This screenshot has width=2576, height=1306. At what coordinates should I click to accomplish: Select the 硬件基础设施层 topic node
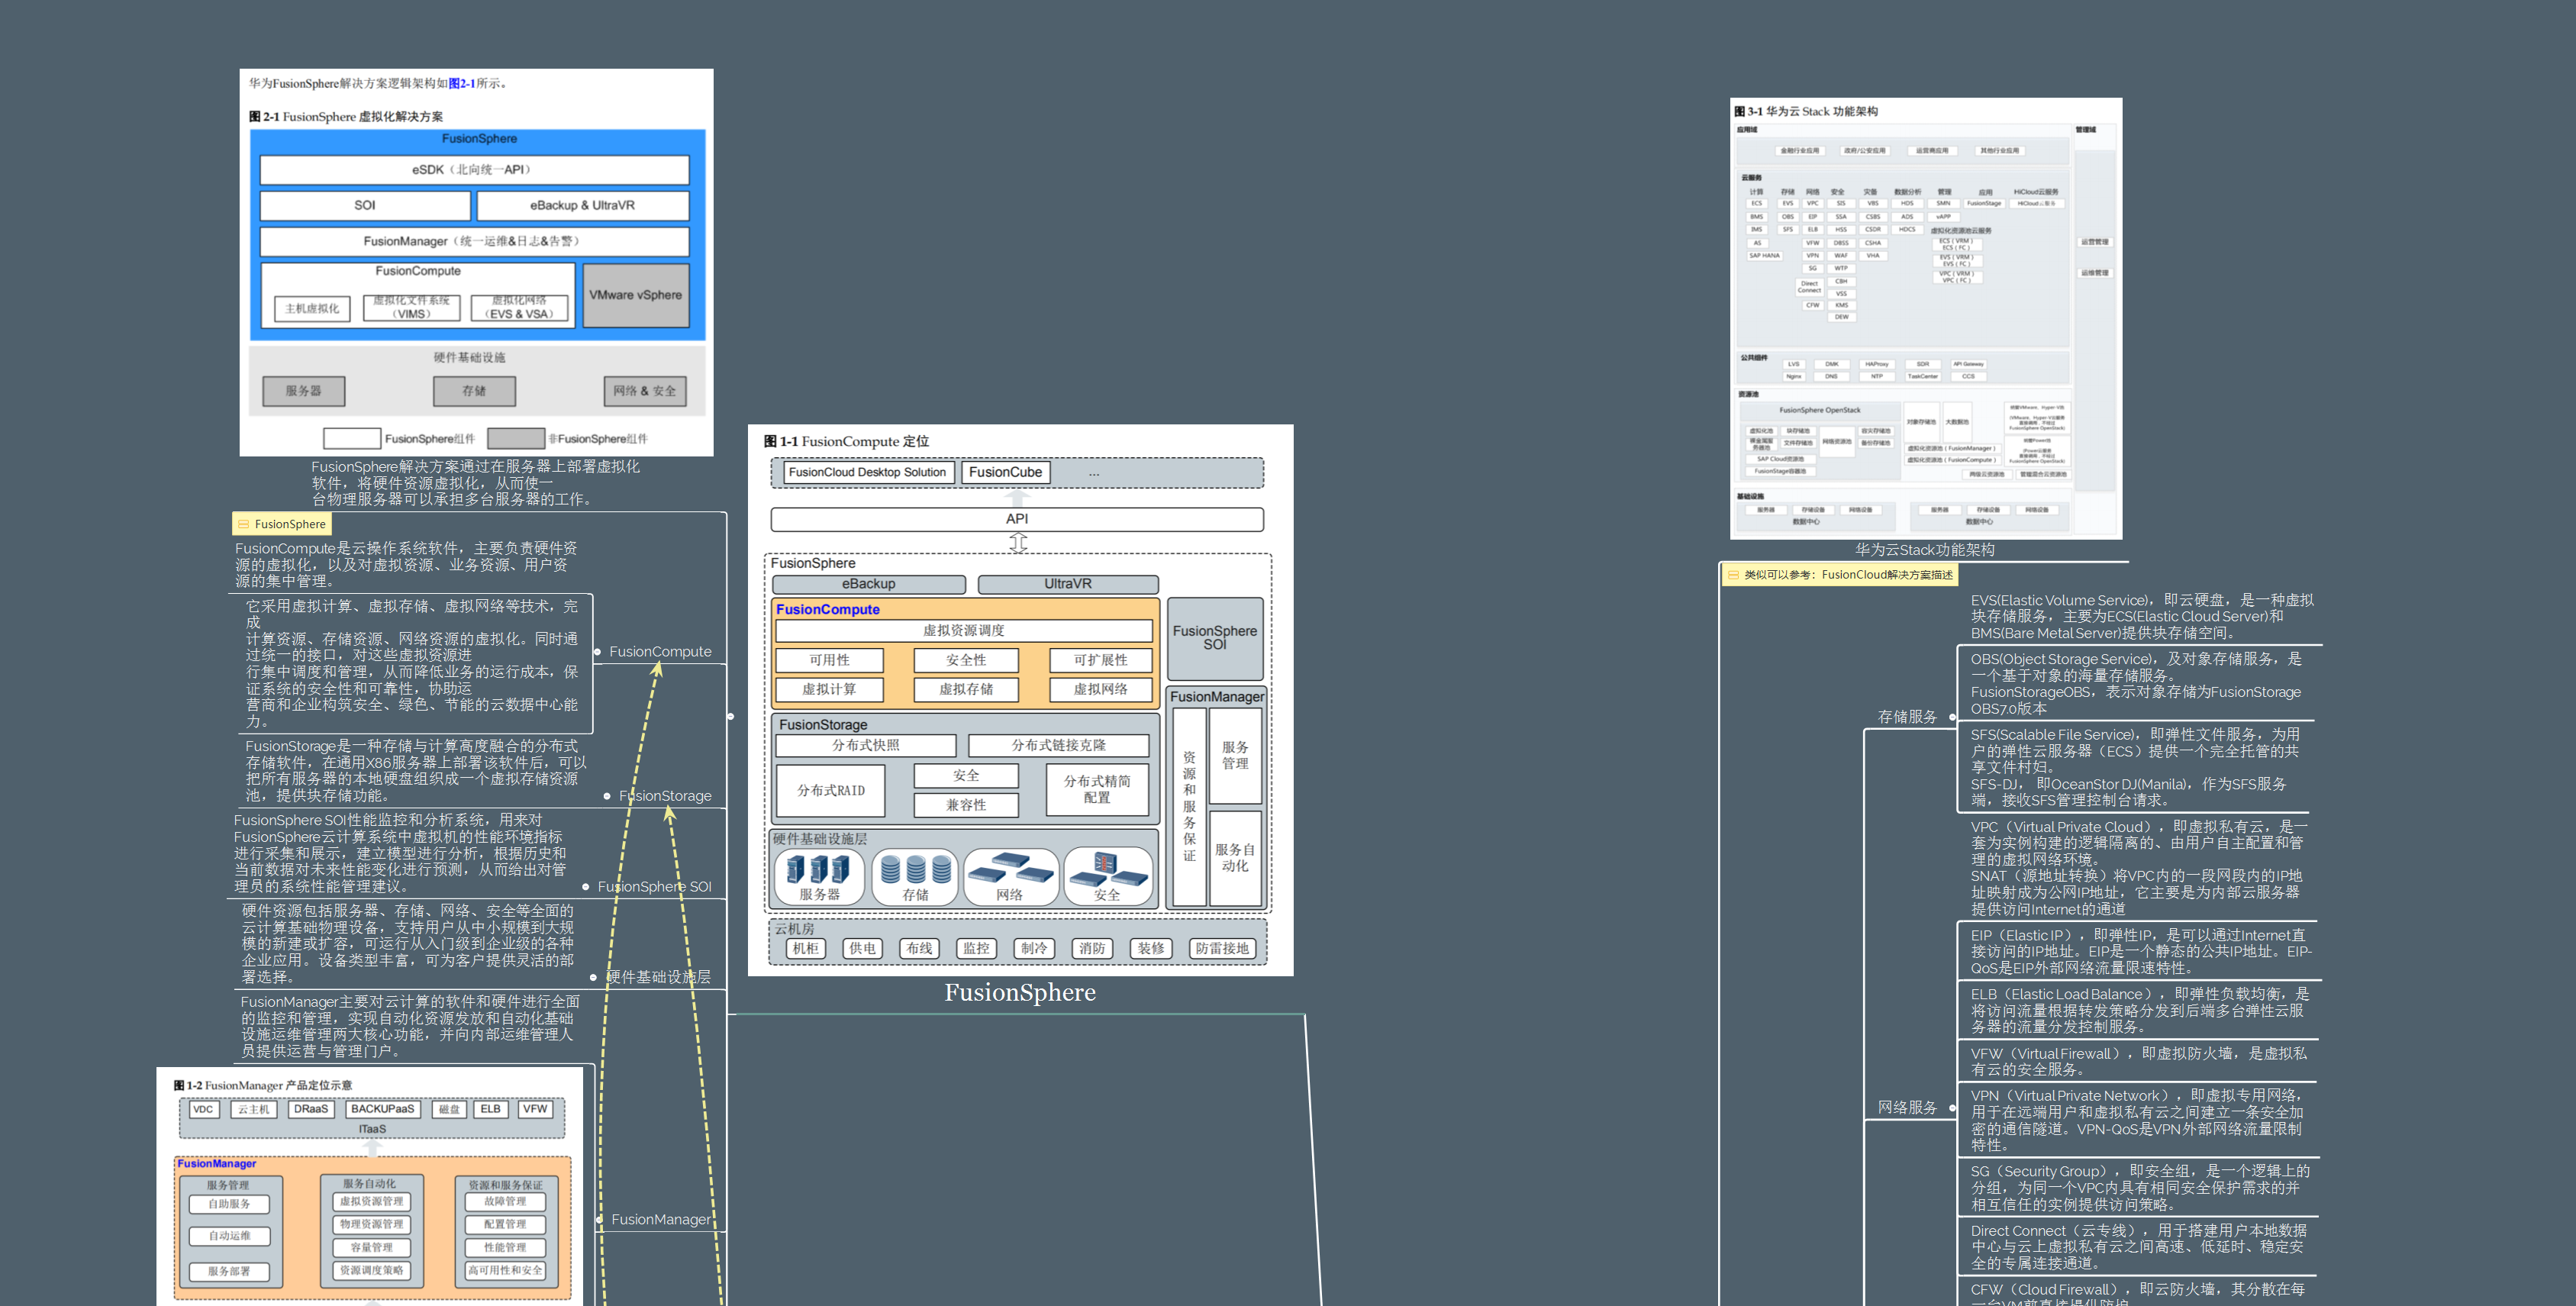[x=658, y=977]
